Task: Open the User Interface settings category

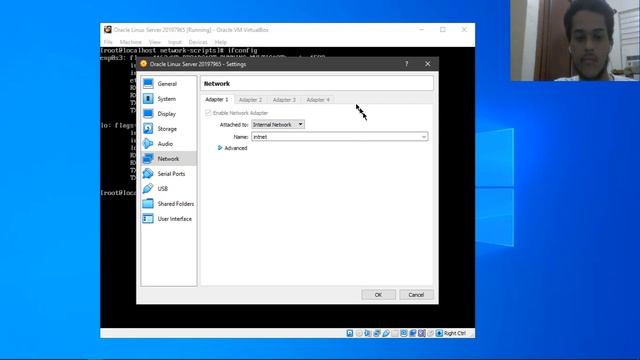Action: pos(168,219)
